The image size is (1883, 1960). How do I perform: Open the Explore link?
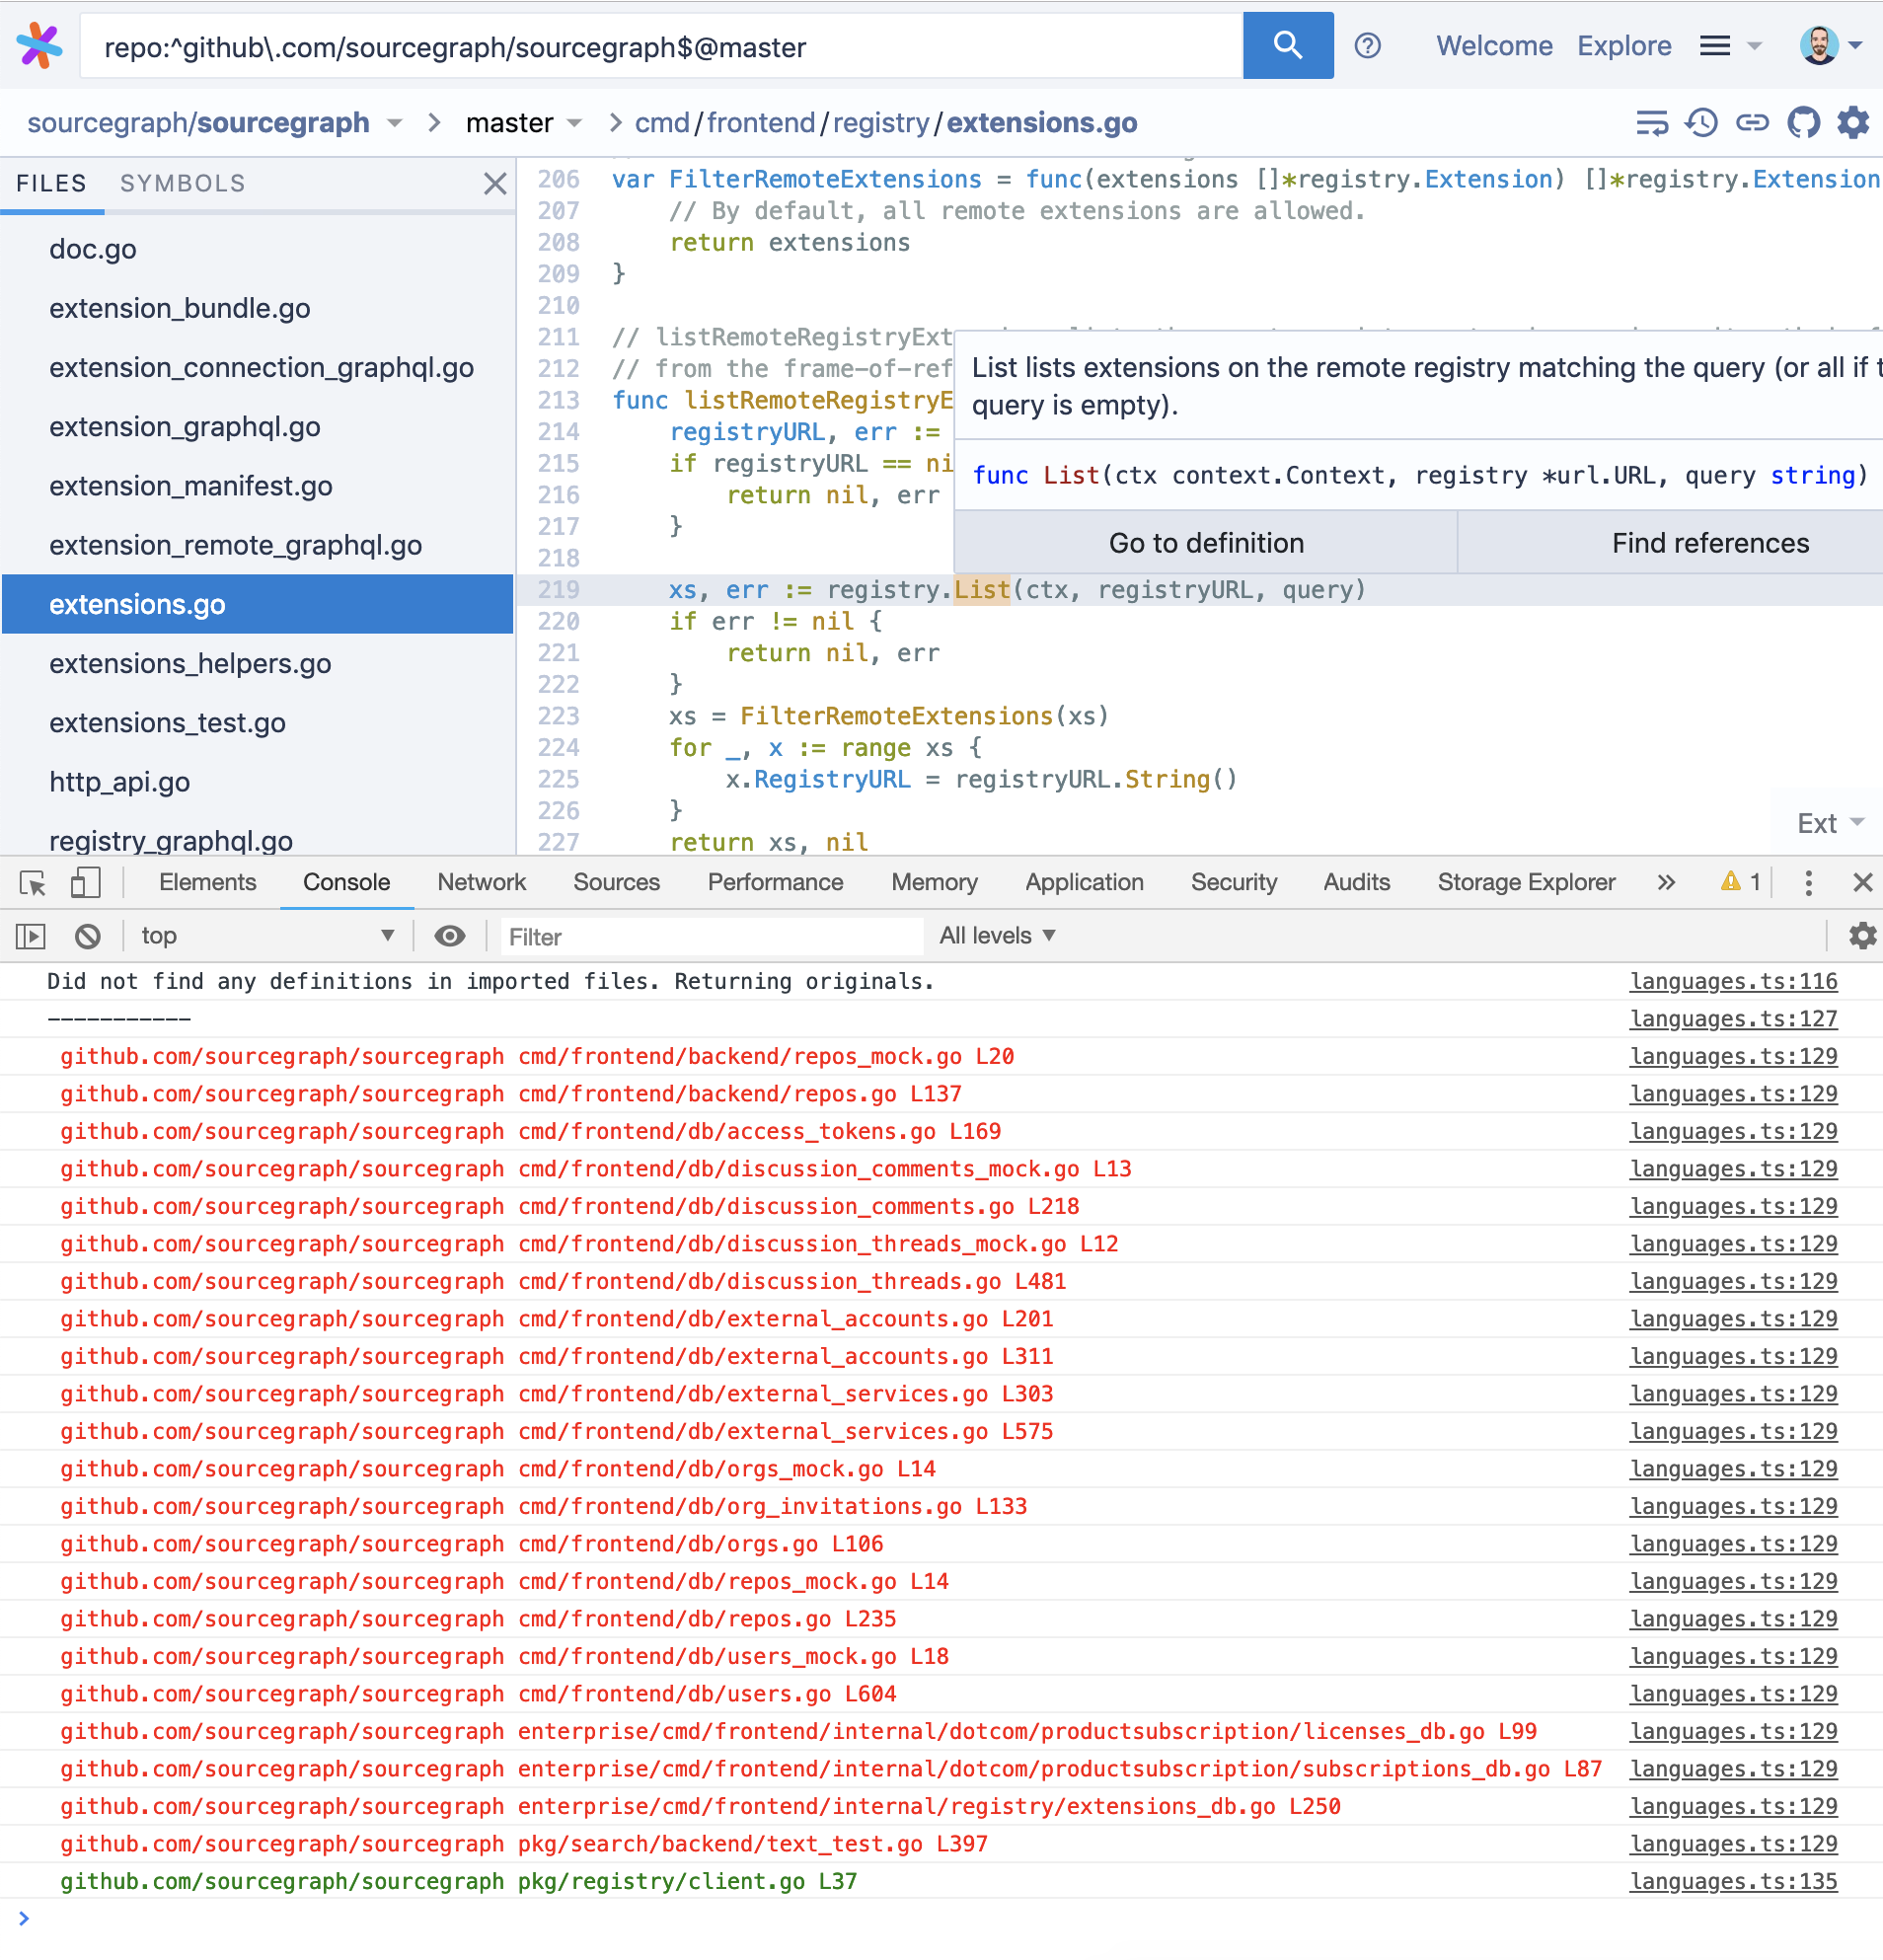pos(1624,46)
